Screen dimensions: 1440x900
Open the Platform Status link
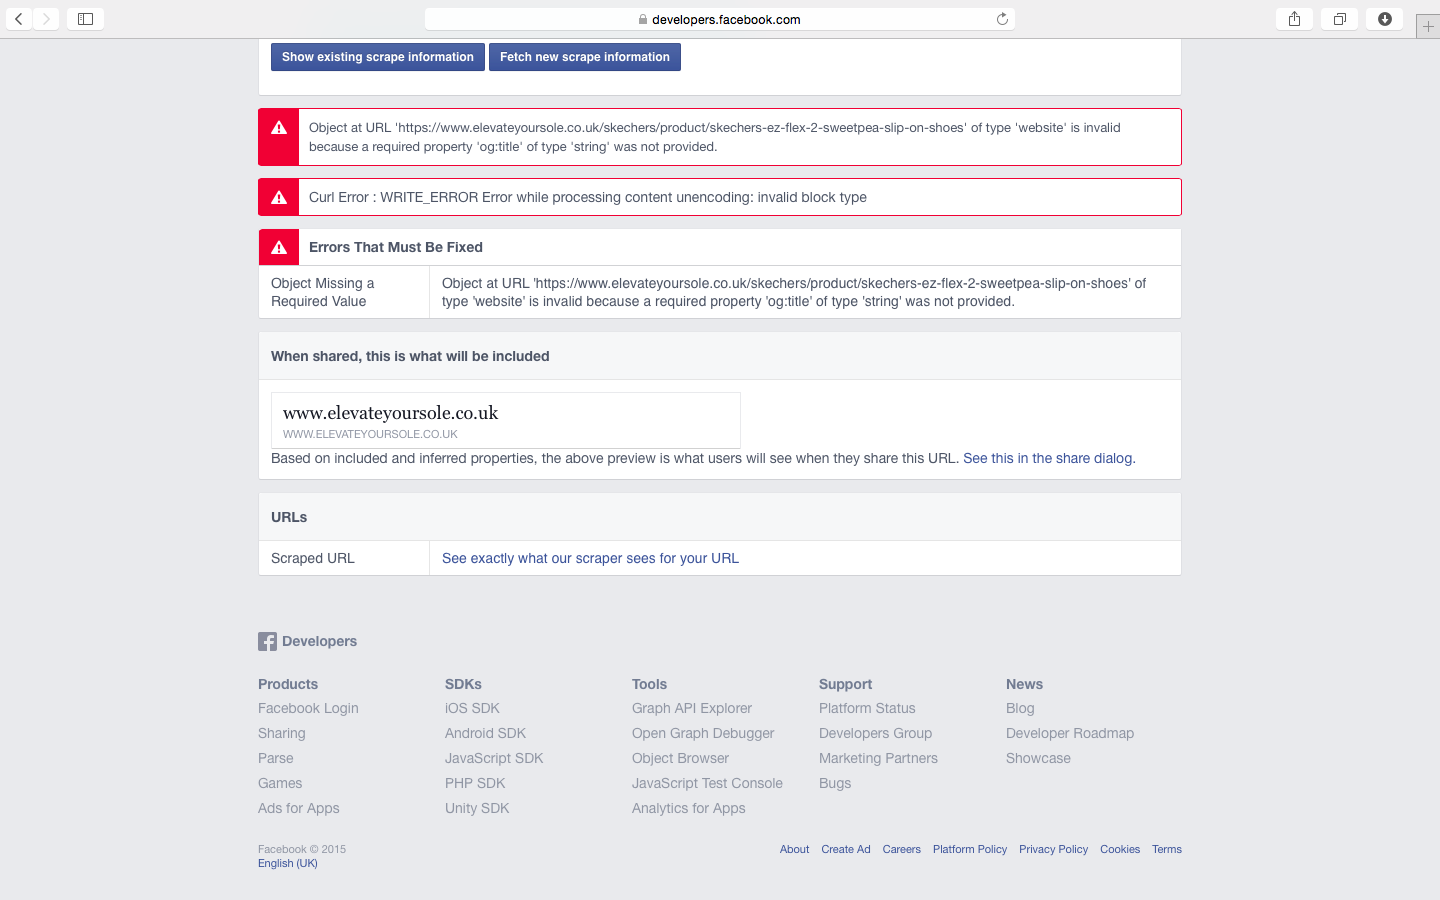867,708
